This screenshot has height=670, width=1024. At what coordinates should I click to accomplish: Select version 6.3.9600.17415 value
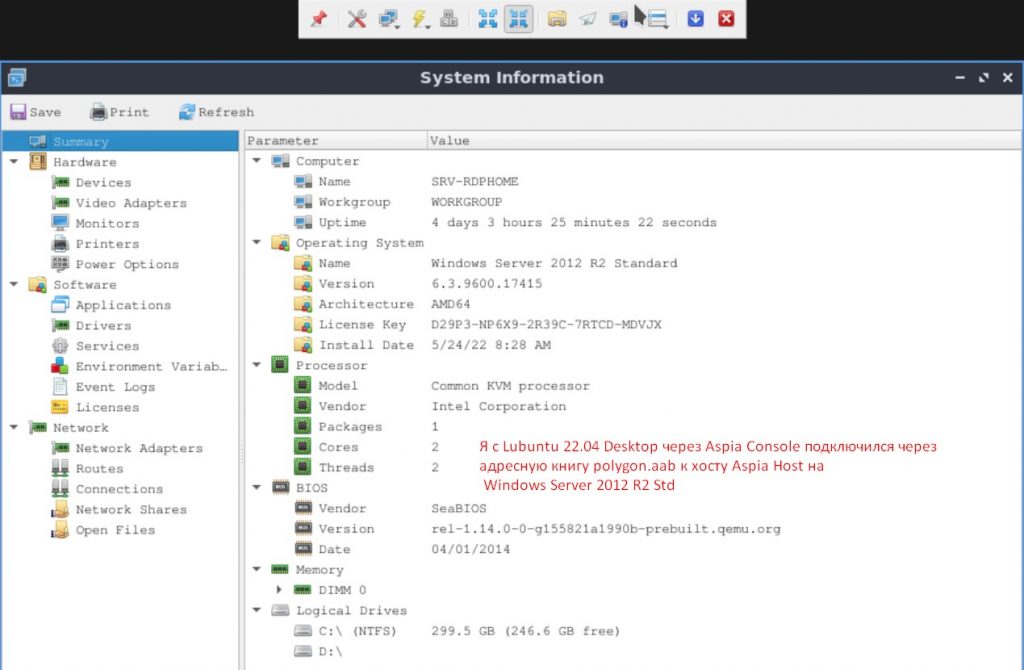[487, 283]
